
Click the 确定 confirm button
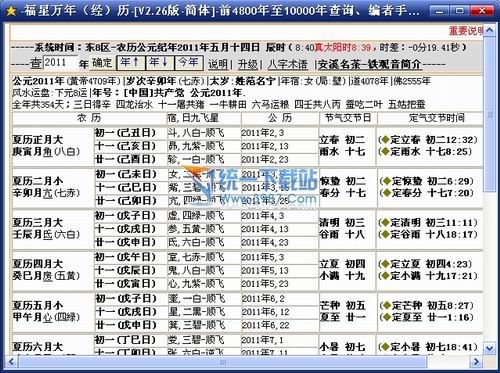[x=102, y=63]
